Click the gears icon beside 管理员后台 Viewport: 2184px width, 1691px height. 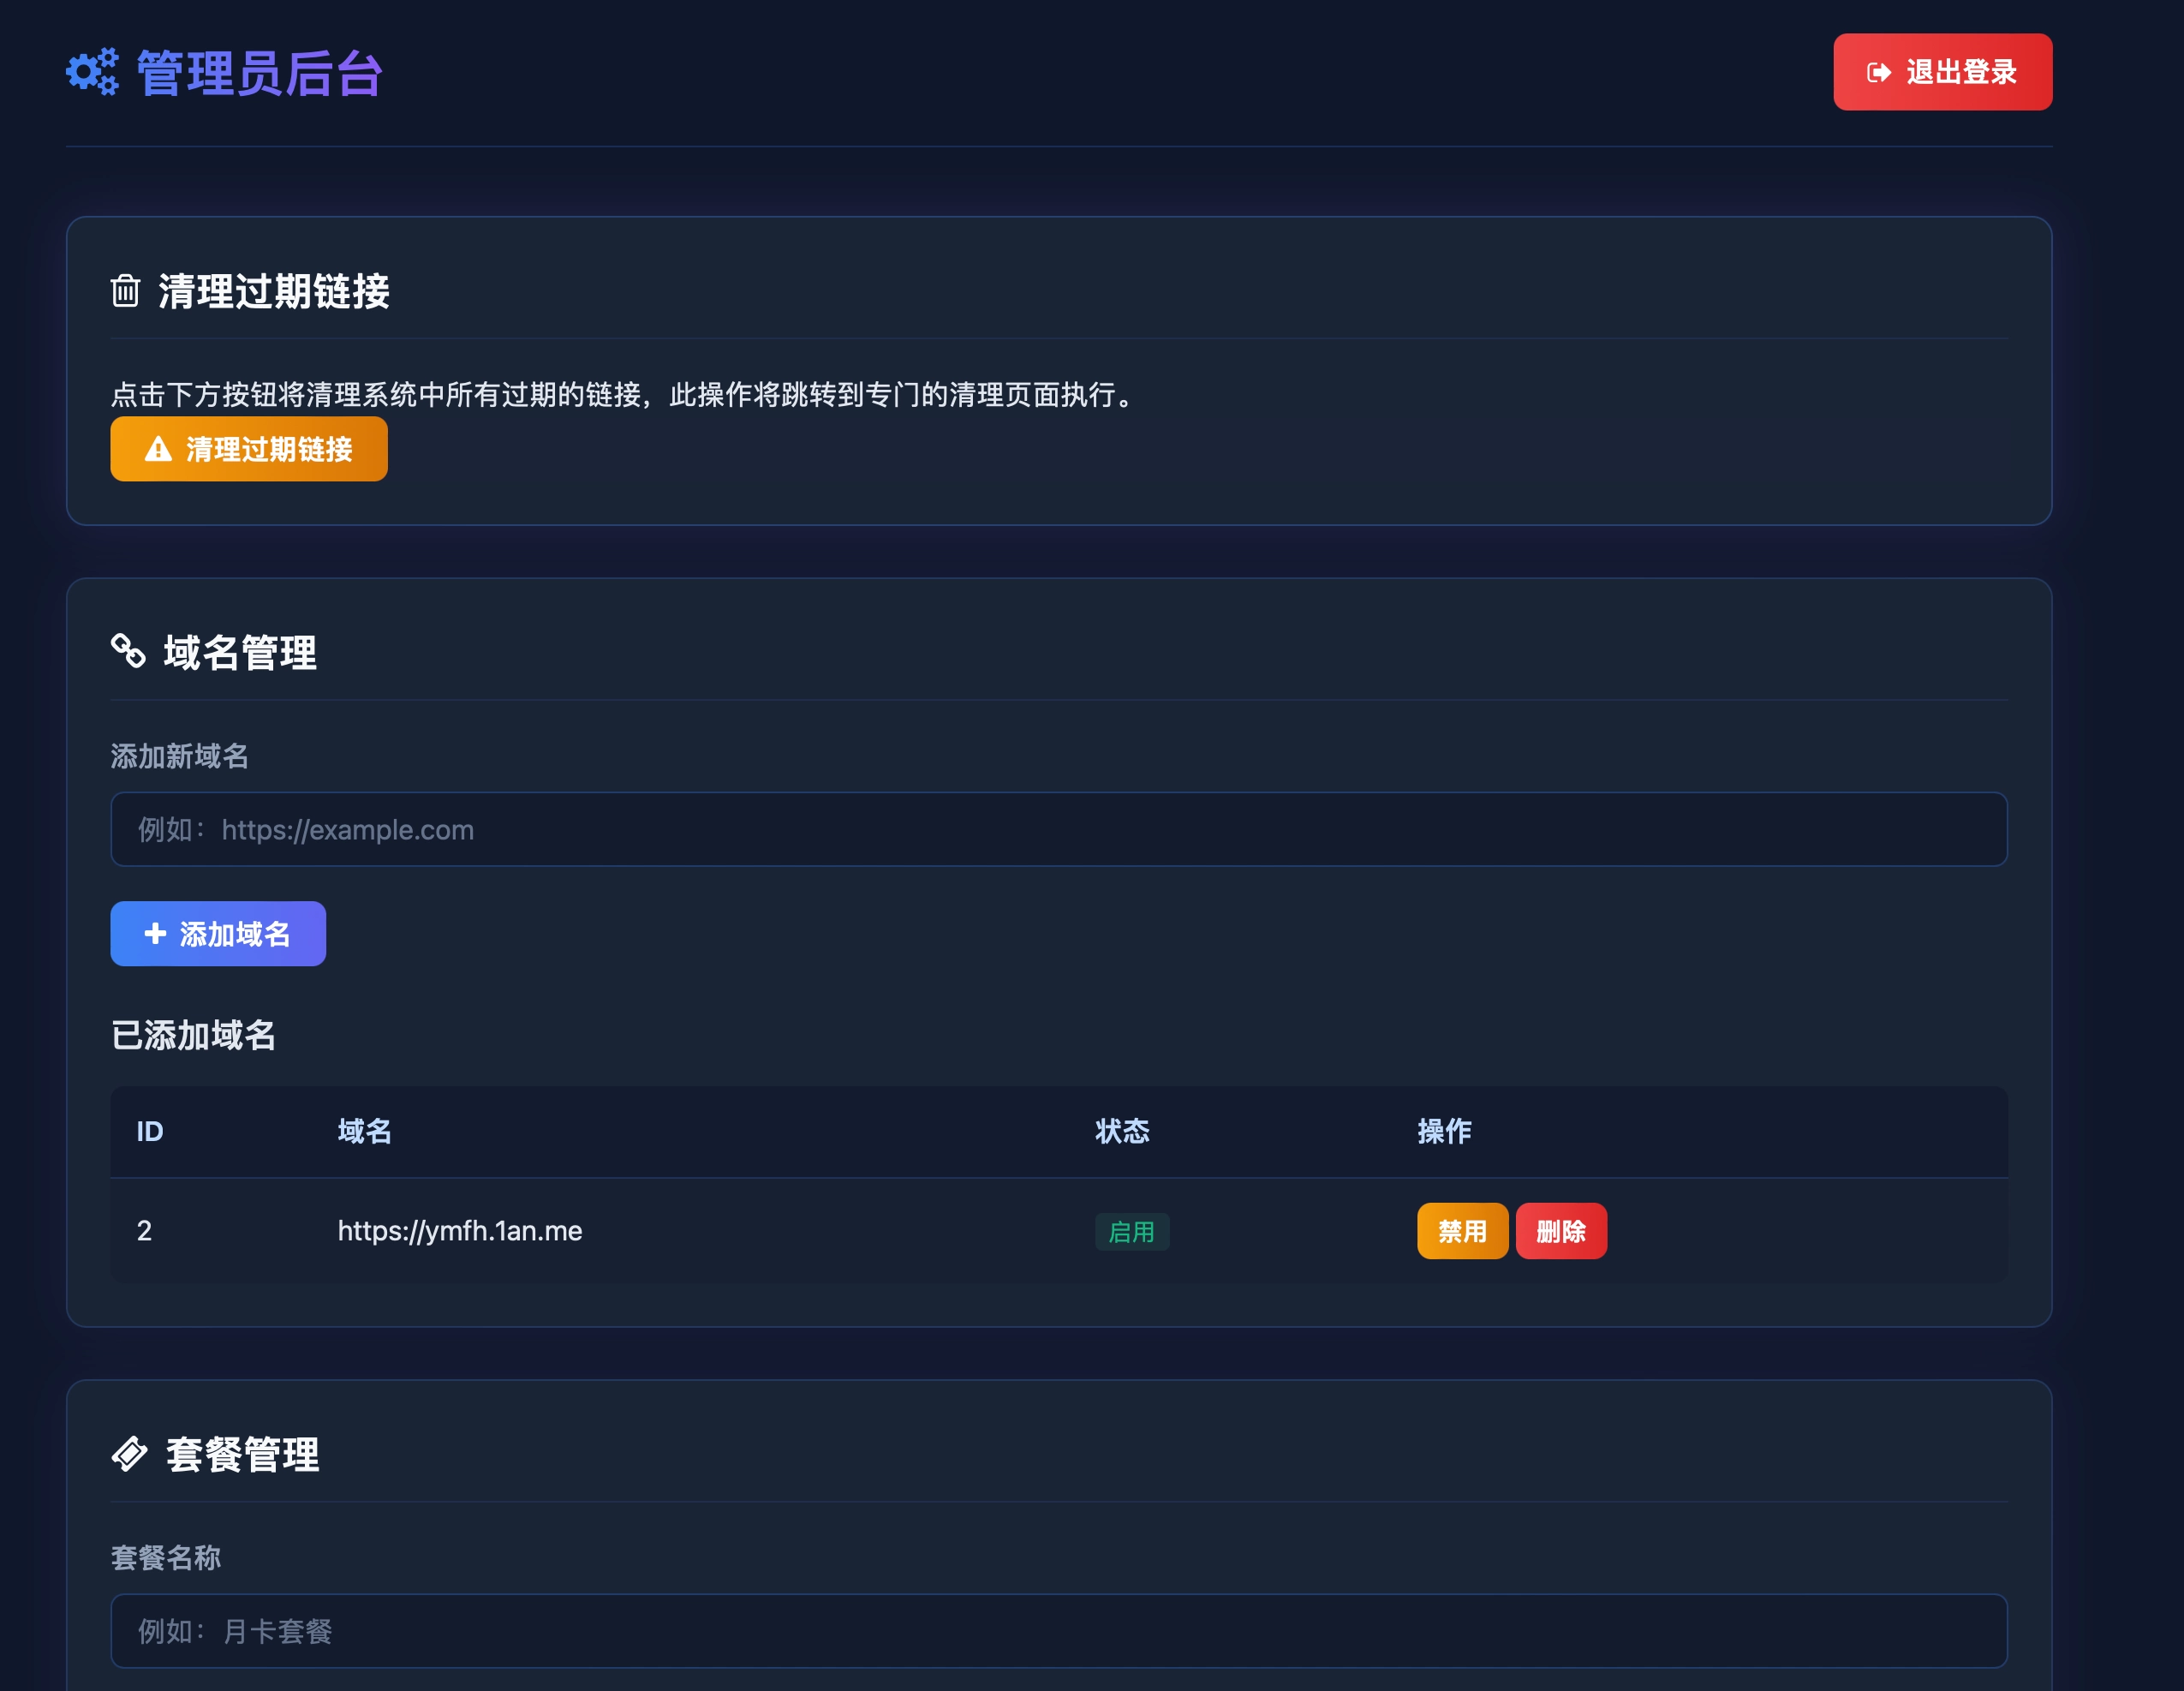[92, 72]
